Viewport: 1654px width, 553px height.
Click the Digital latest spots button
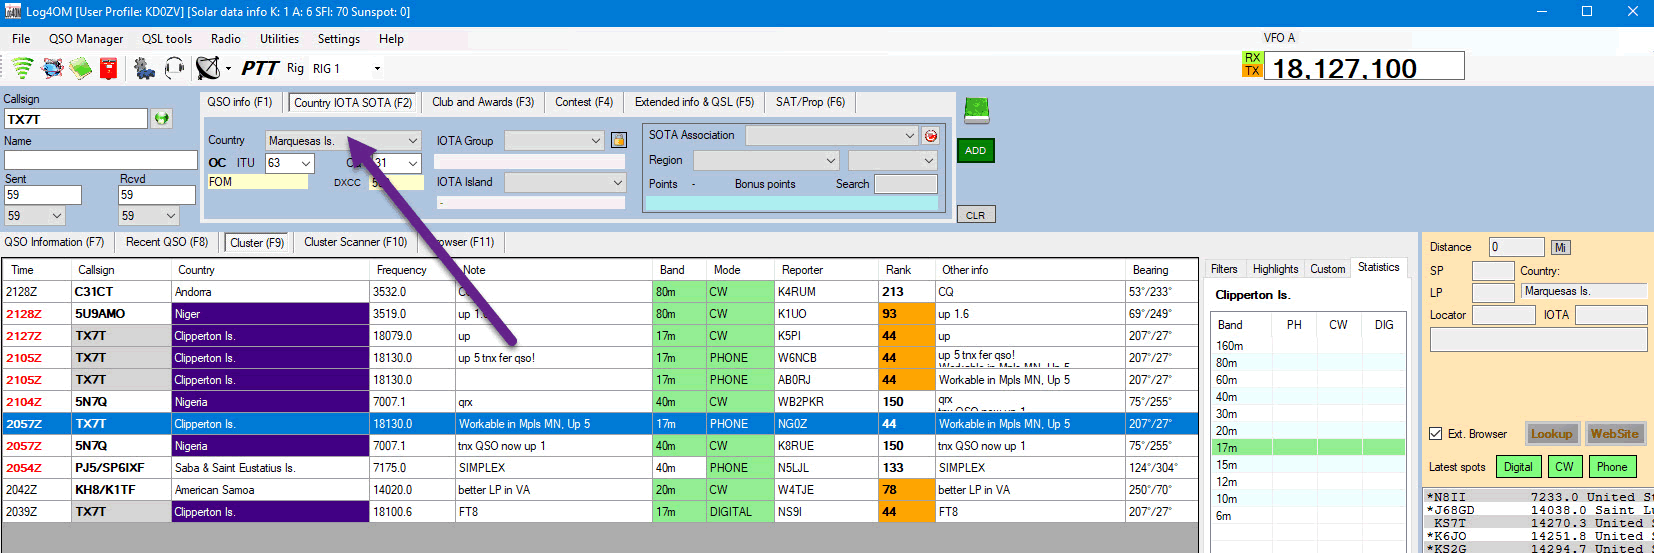[x=1518, y=467]
